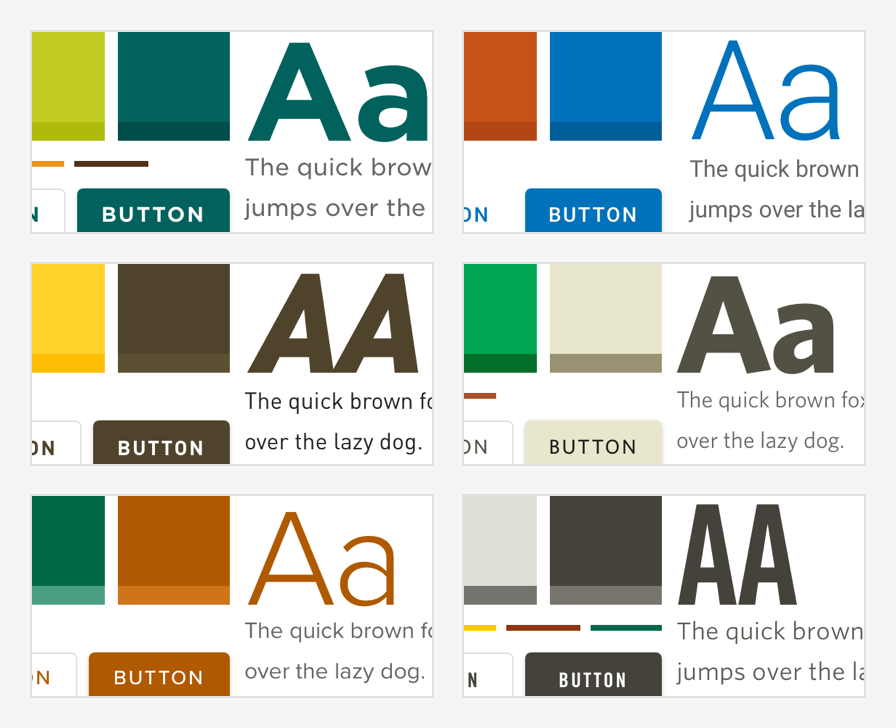Click the italic brown "AA" type sample
Image resolution: width=896 pixels, height=728 pixels.
pos(333,322)
